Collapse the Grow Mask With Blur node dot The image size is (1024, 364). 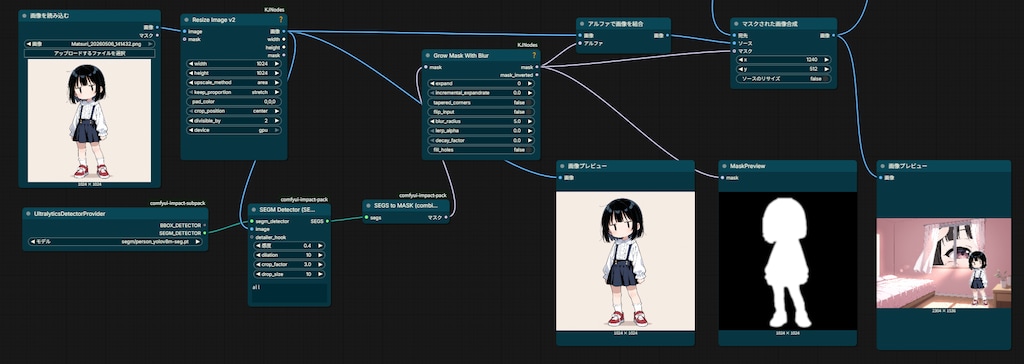tap(428, 56)
